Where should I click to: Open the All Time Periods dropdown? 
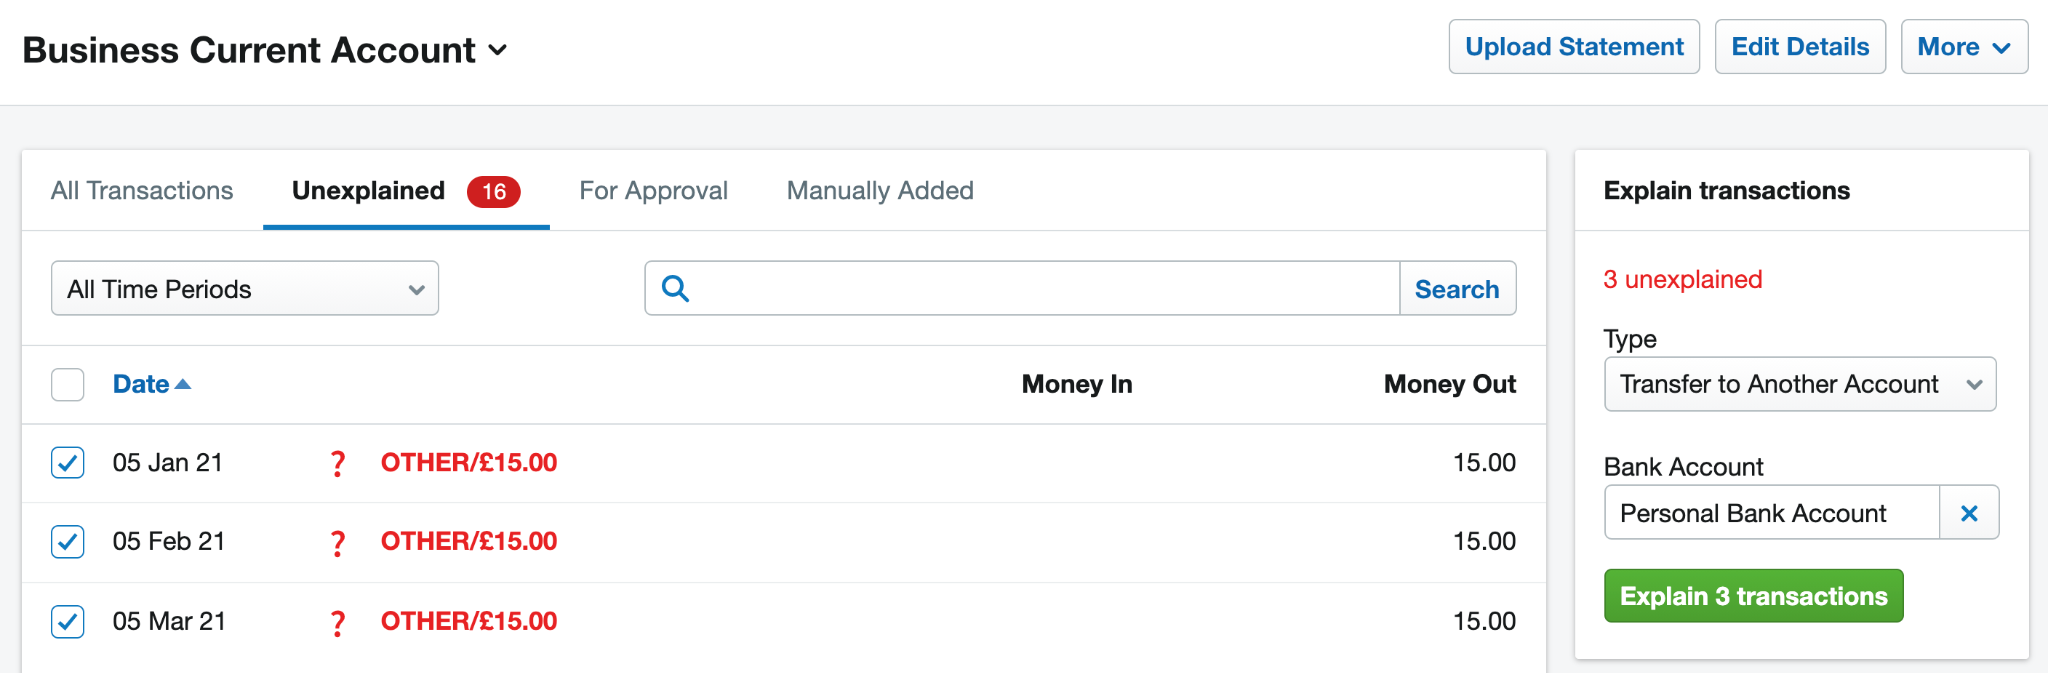(x=245, y=289)
